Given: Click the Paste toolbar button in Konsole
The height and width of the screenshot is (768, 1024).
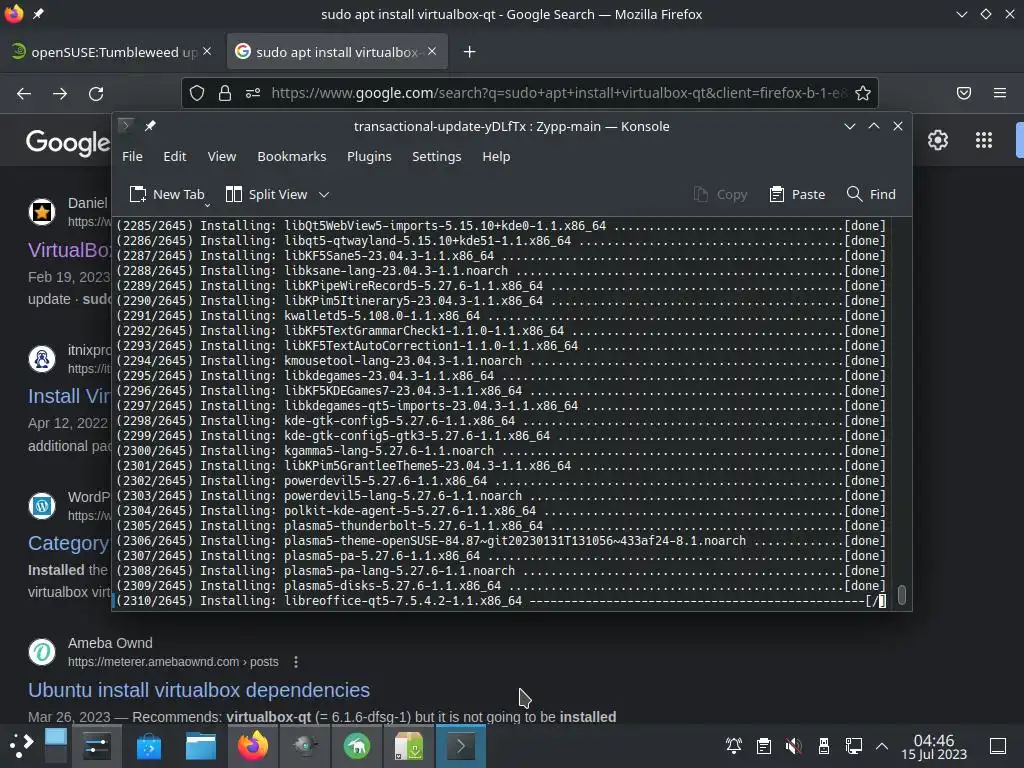Looking at the screenshot, I should [797, 194].
